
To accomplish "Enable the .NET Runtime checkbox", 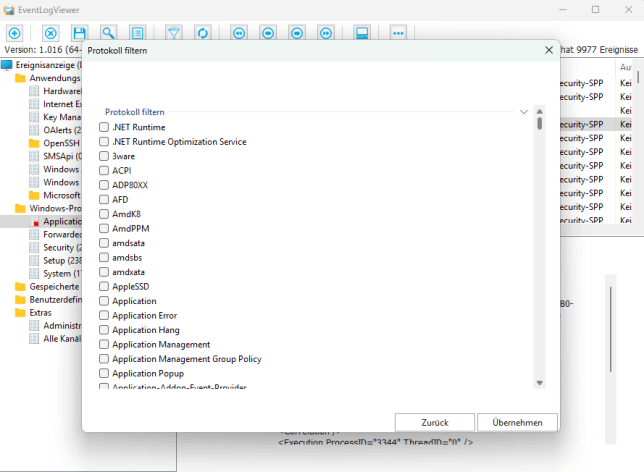I will 104,128.
